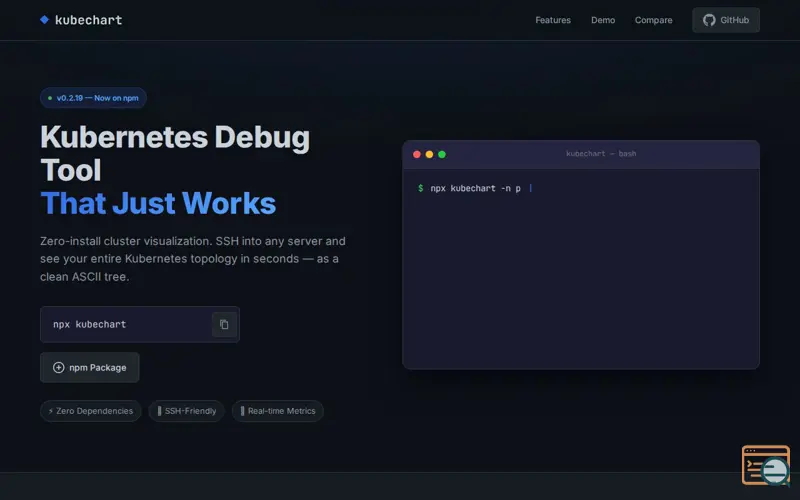Image resolution: width=800 pixels, height=500 pixels.
Task: Click the Zero Dependencies pill
Action: (x=91, y=411)
